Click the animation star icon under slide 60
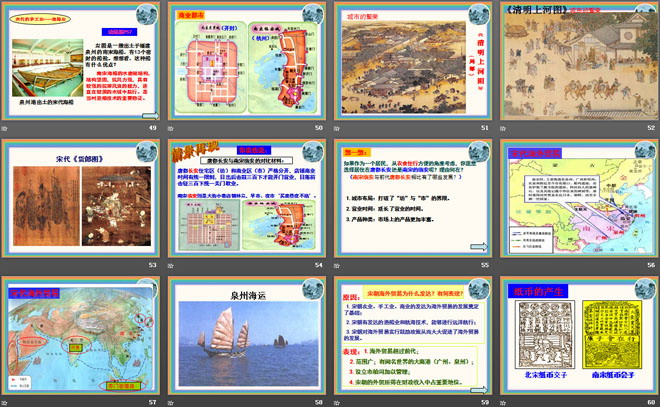This screenshot has width=660, height=407. point(503,403)
